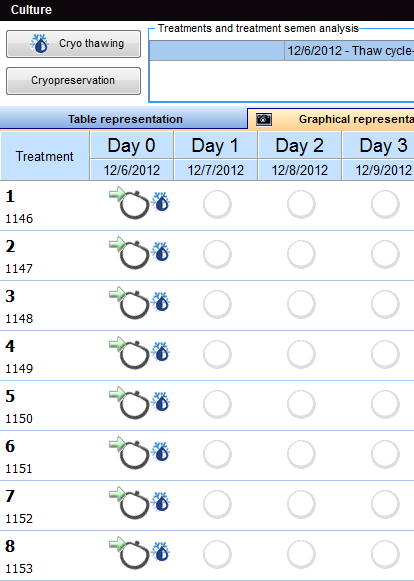This screenshot has width=414, height=581.
Task: Select the Day 1 empty circle for treatment 1153
Action: pos(217,554)
